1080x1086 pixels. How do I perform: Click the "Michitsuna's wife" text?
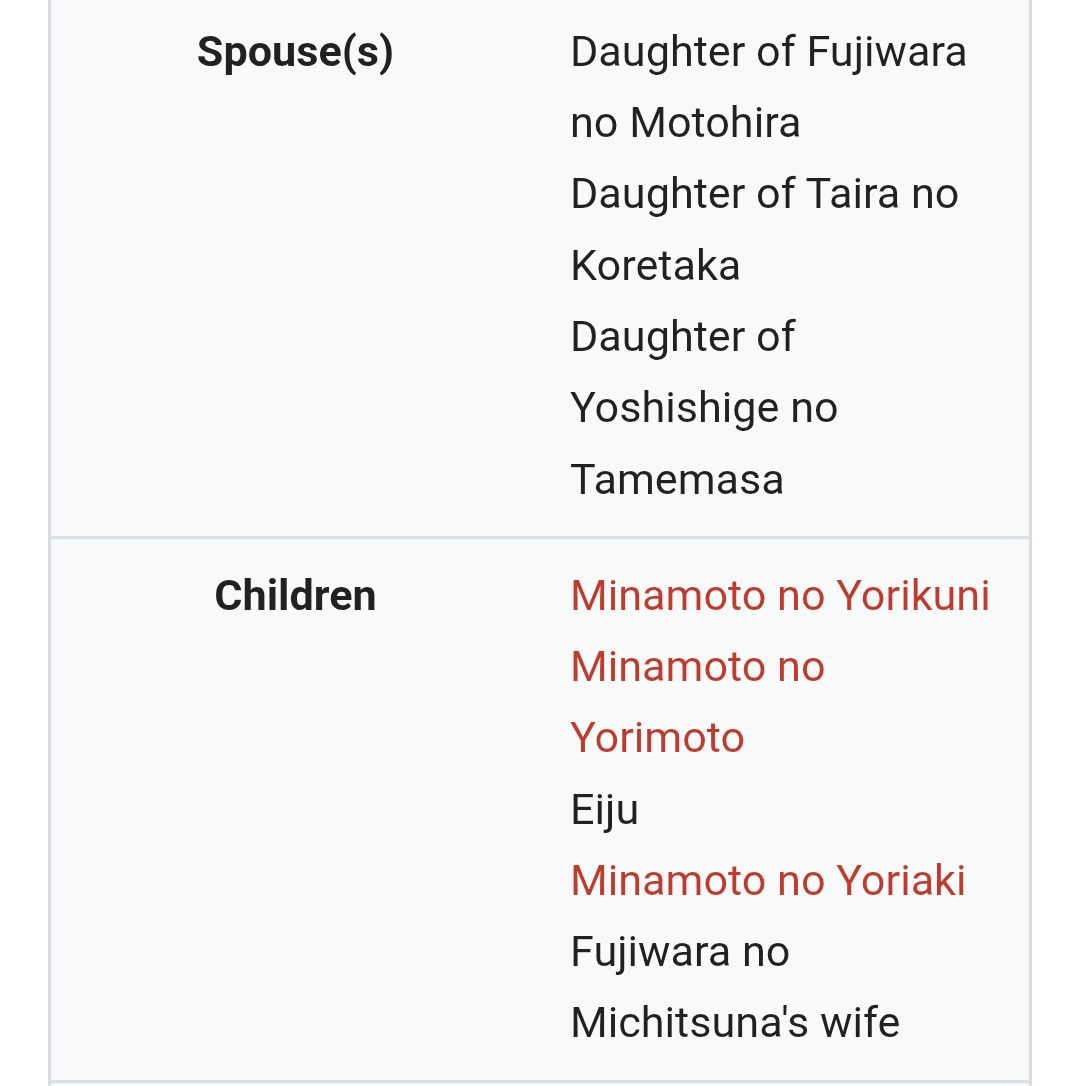pos(735,1022)
